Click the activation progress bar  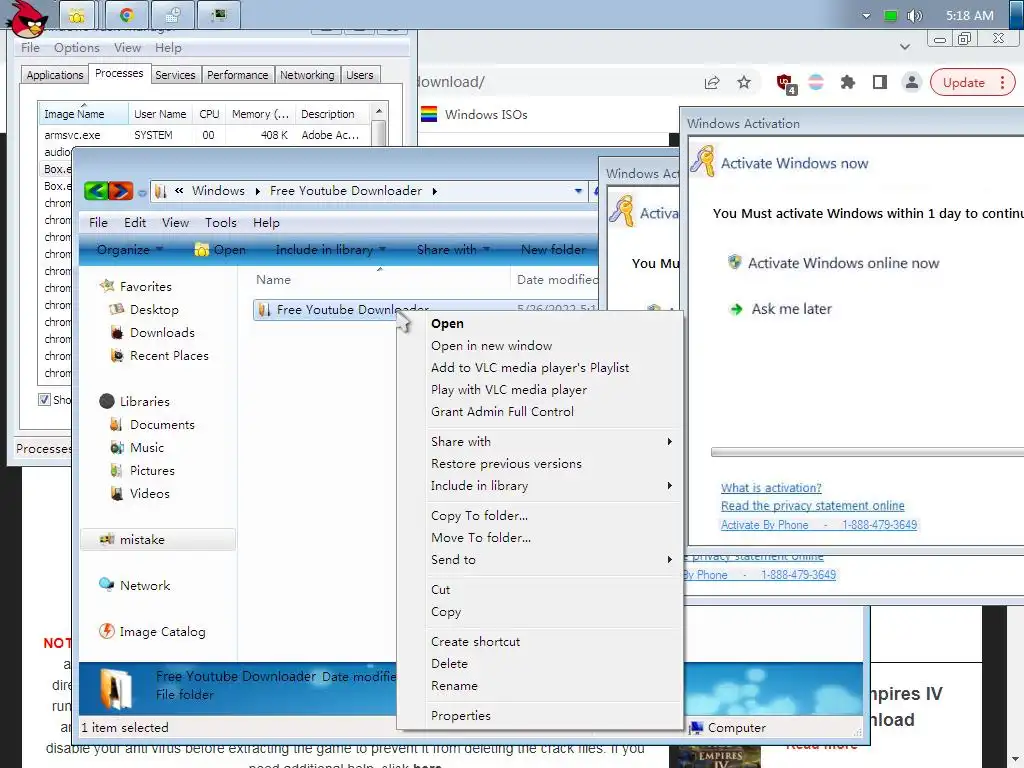pos(867,452)
